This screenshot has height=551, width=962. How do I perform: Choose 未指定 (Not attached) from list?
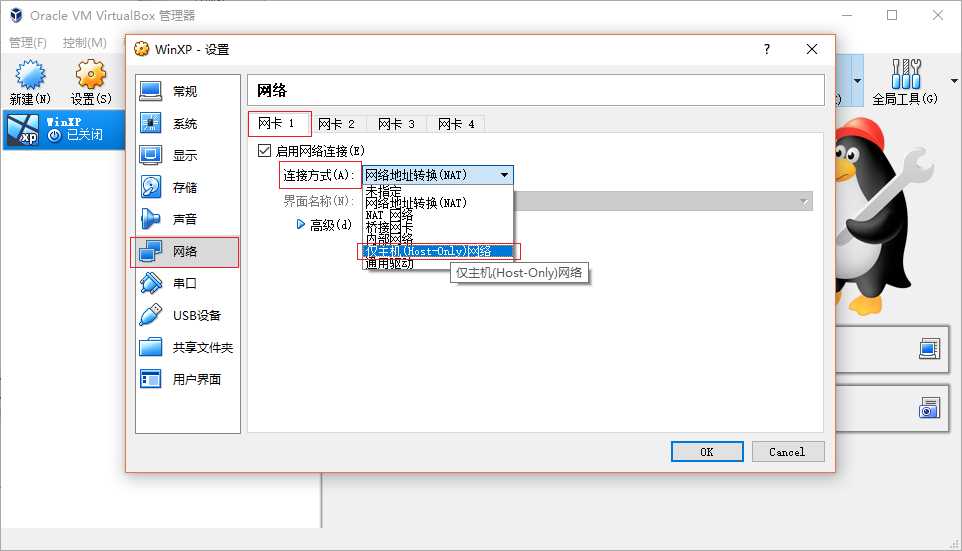point(438,191)
